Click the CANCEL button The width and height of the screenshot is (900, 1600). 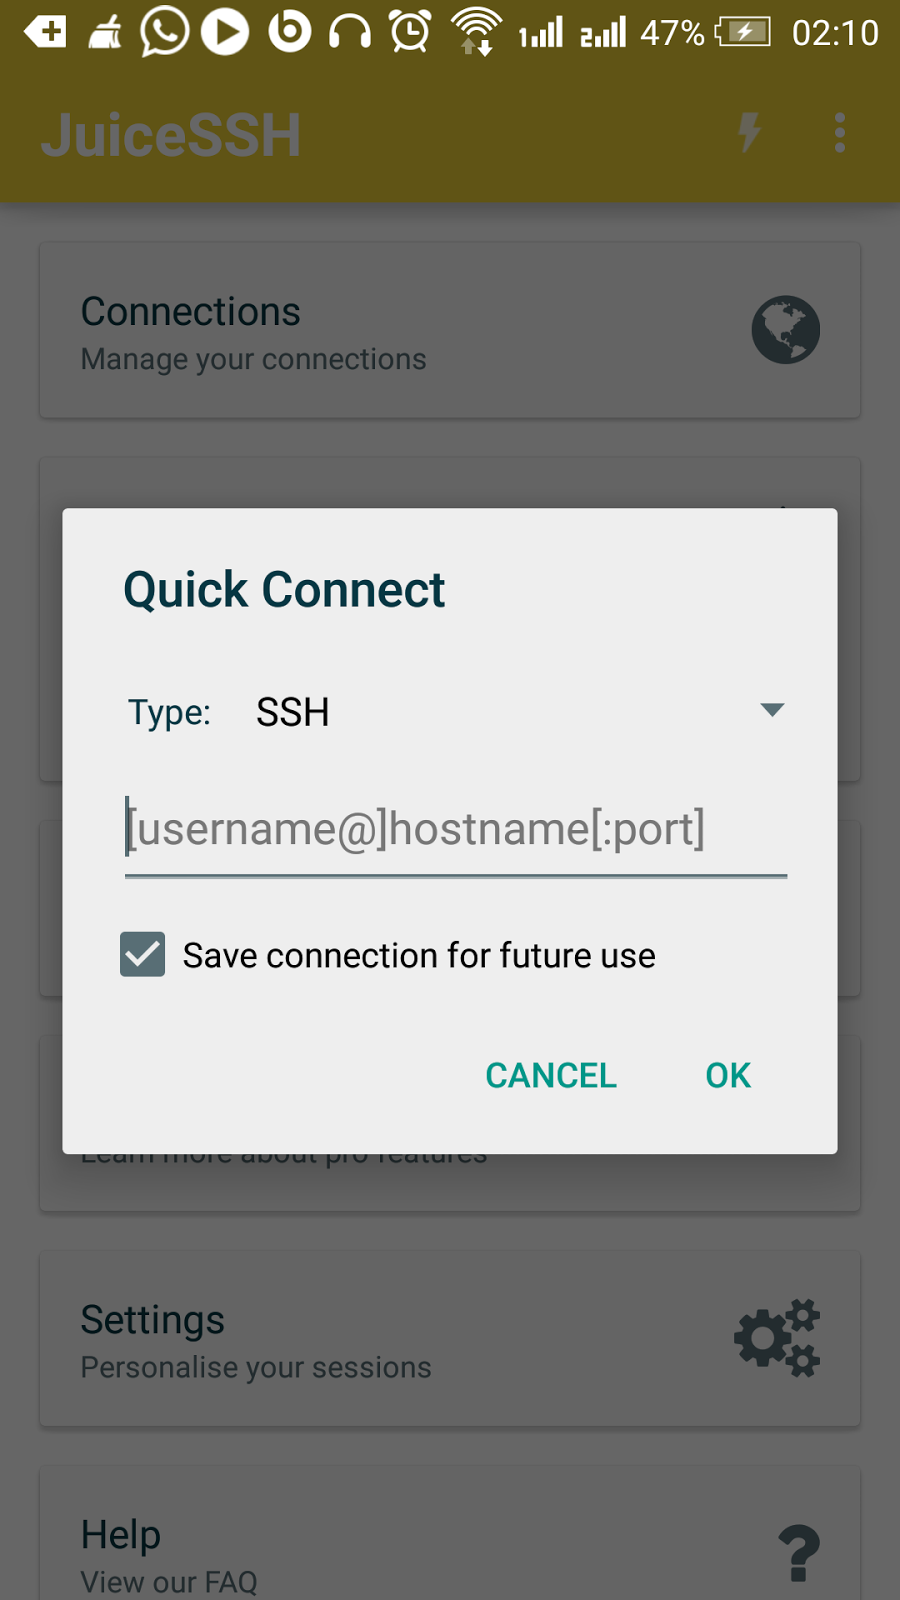pyautogui.click(x=551, y=1076)
